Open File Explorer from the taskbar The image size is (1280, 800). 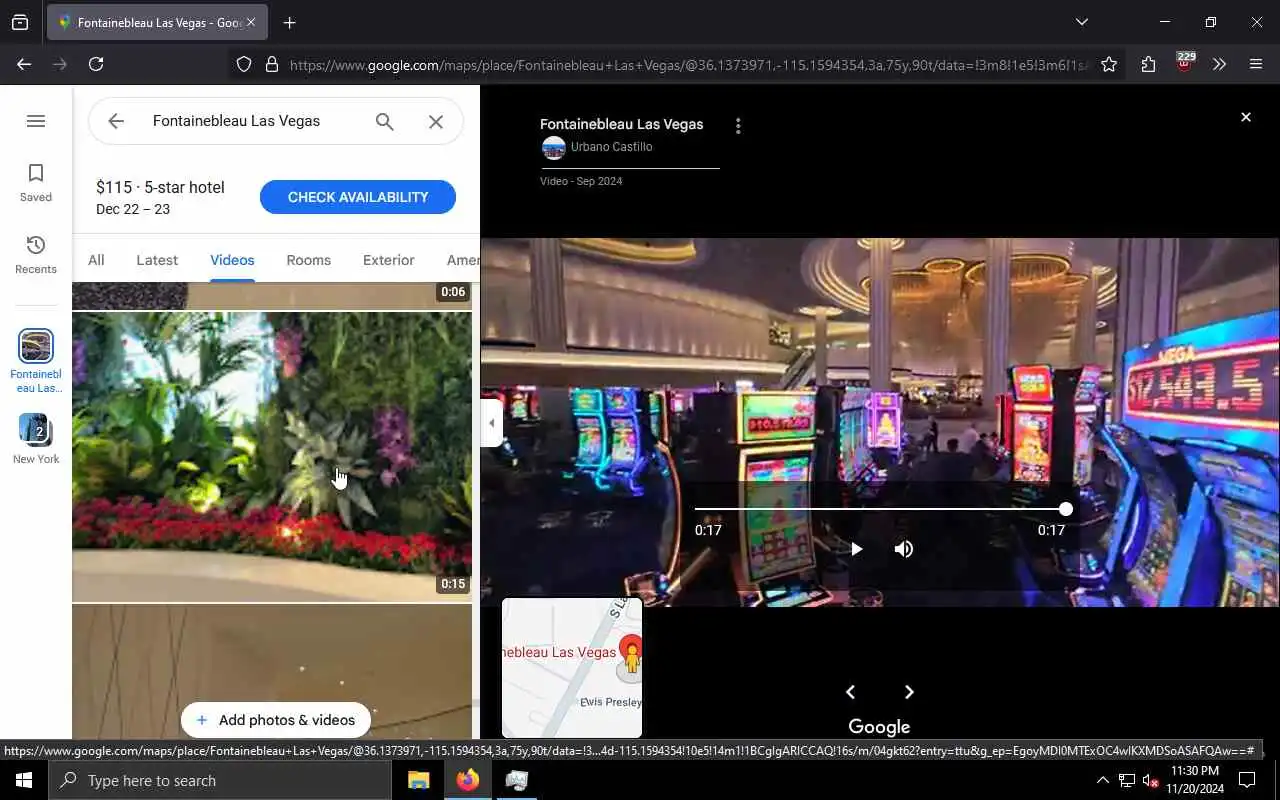[418, 780]
